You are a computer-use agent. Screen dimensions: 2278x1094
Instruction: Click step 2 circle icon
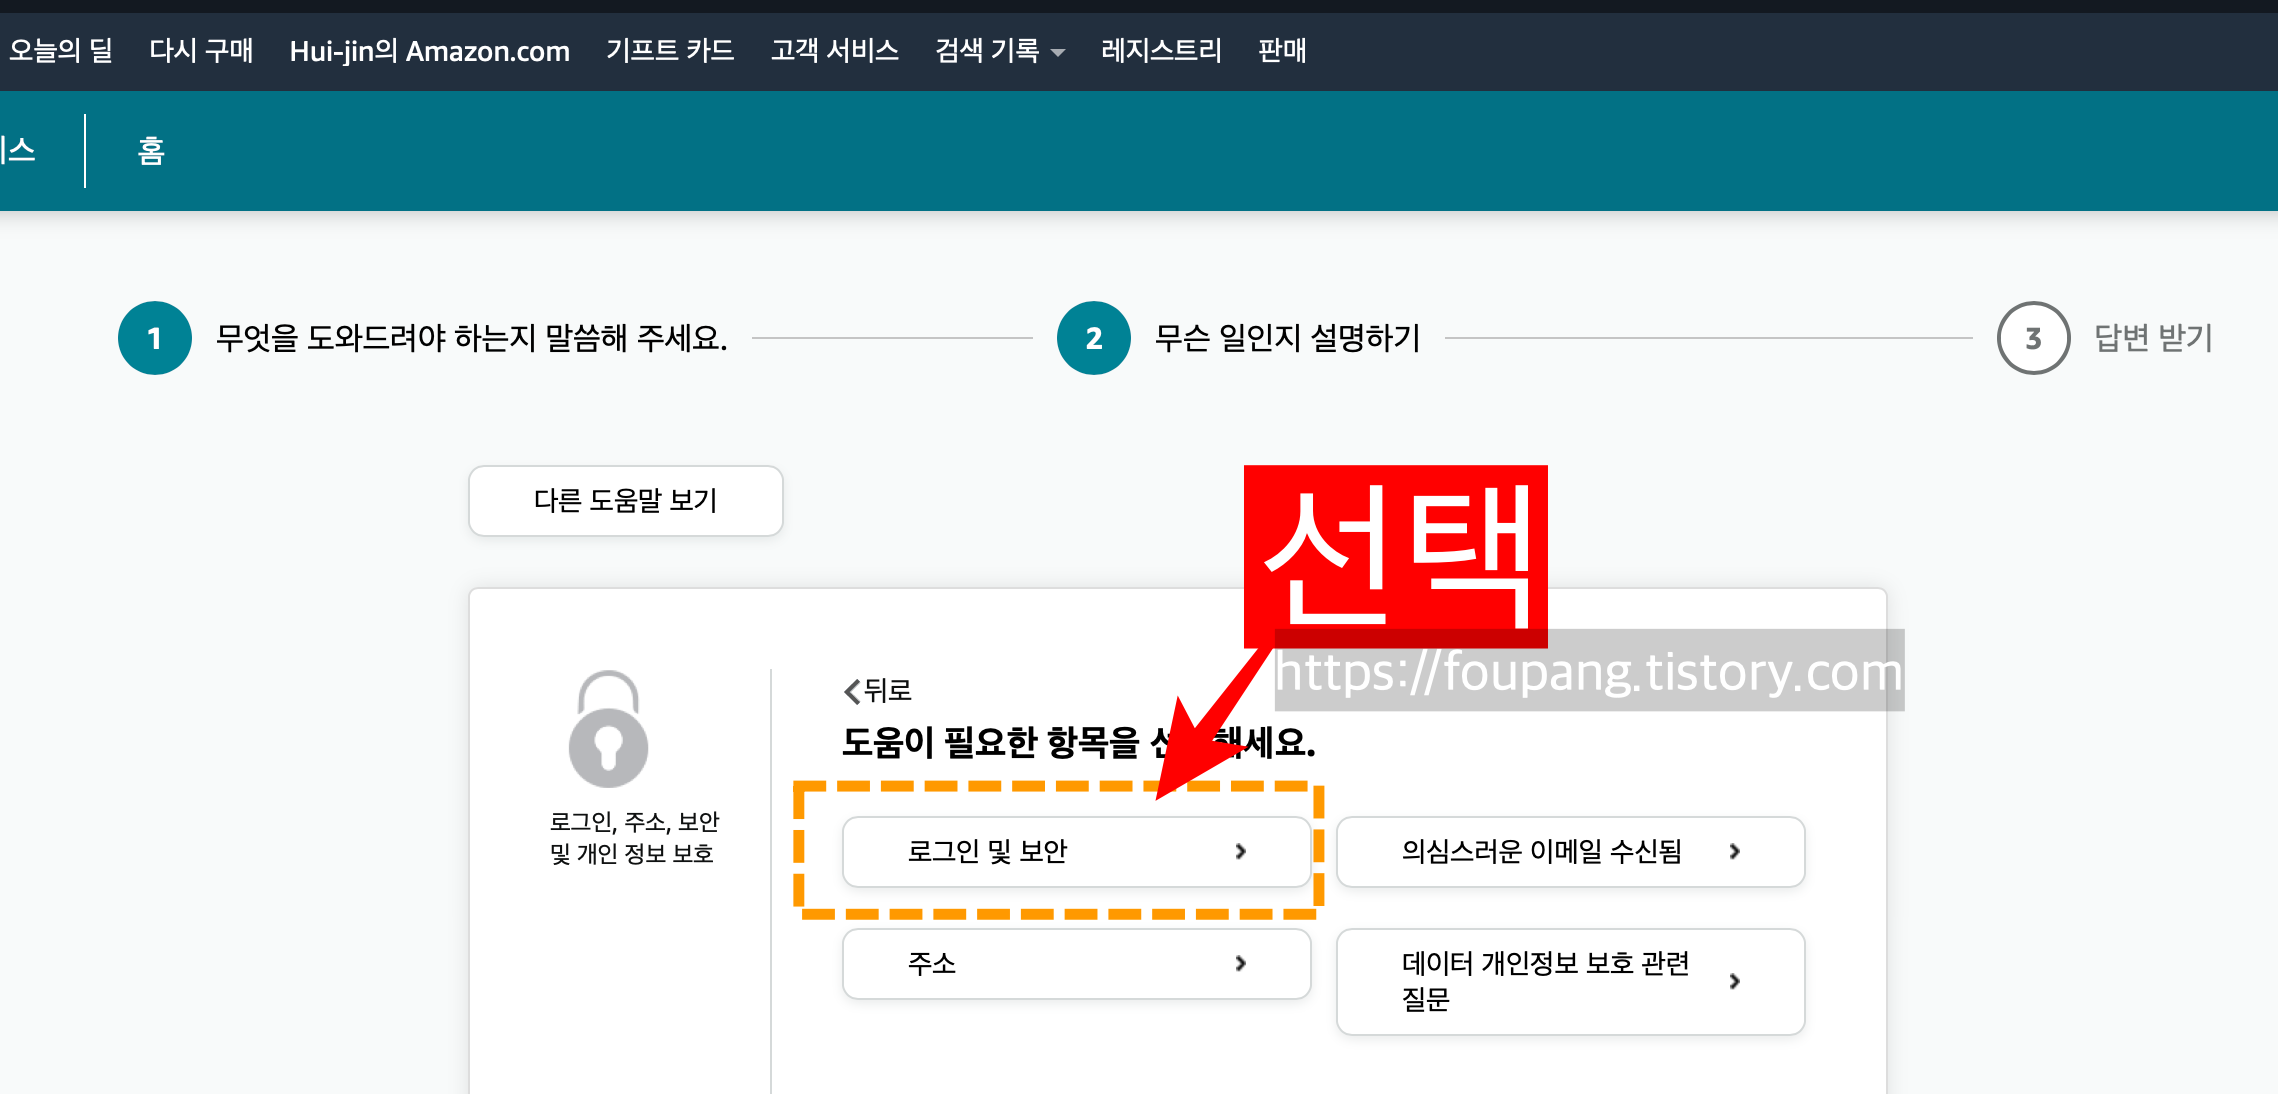[x=1093, y=338]
